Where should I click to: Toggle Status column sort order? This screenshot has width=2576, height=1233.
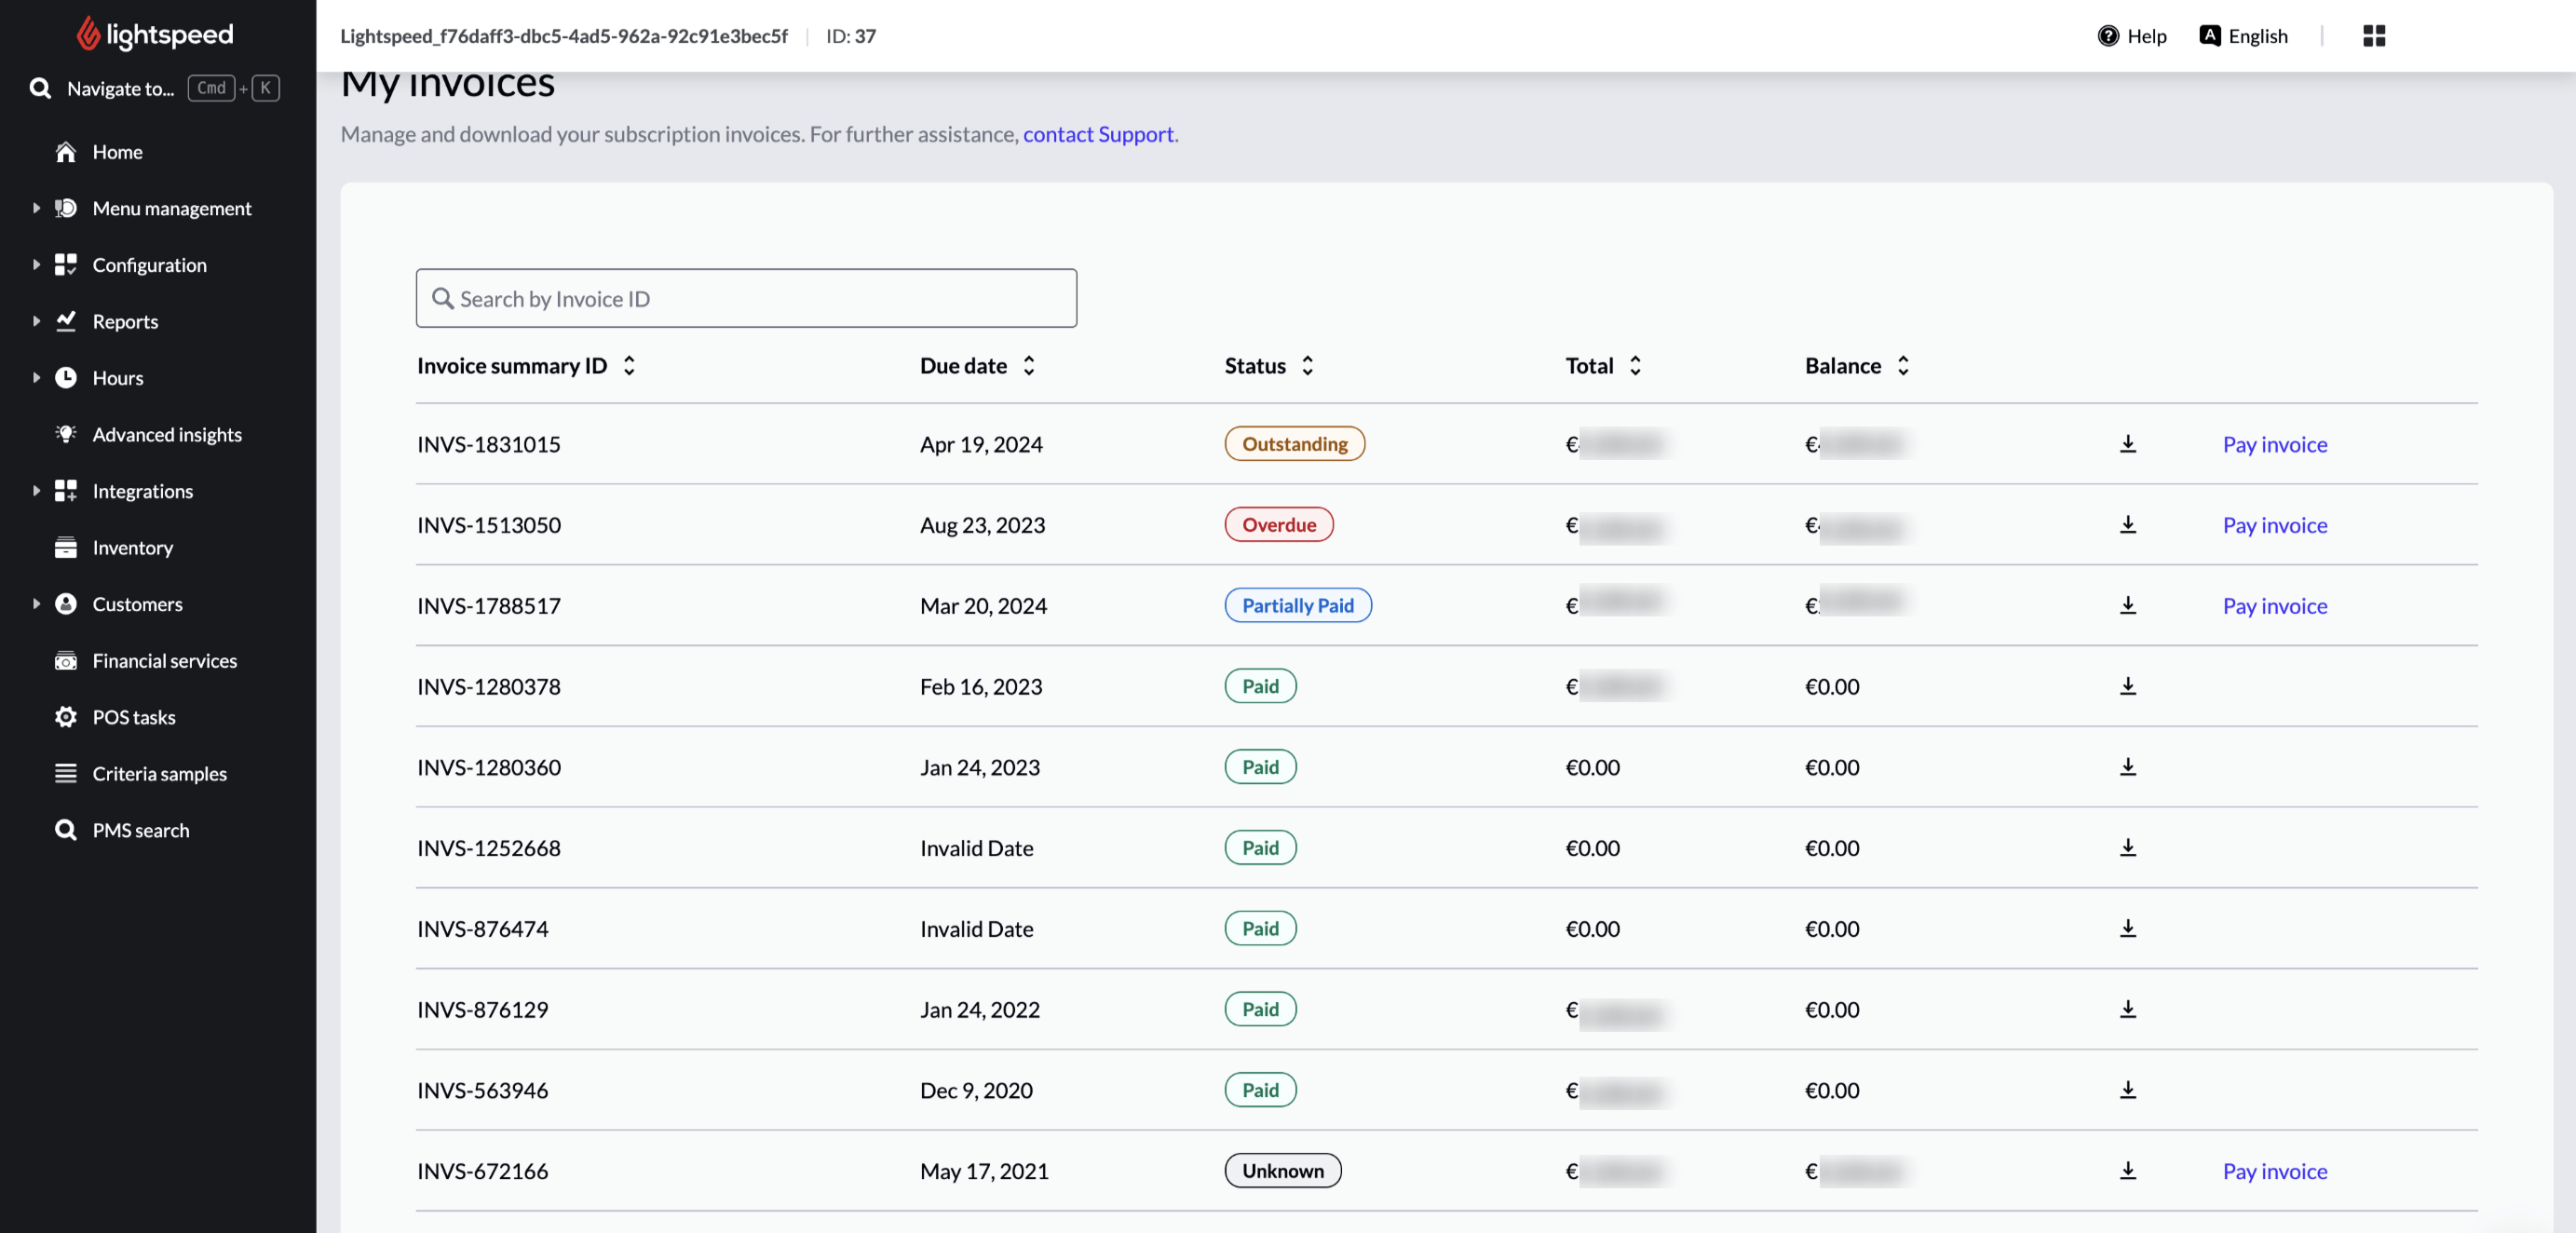[x=1308, y=364]
